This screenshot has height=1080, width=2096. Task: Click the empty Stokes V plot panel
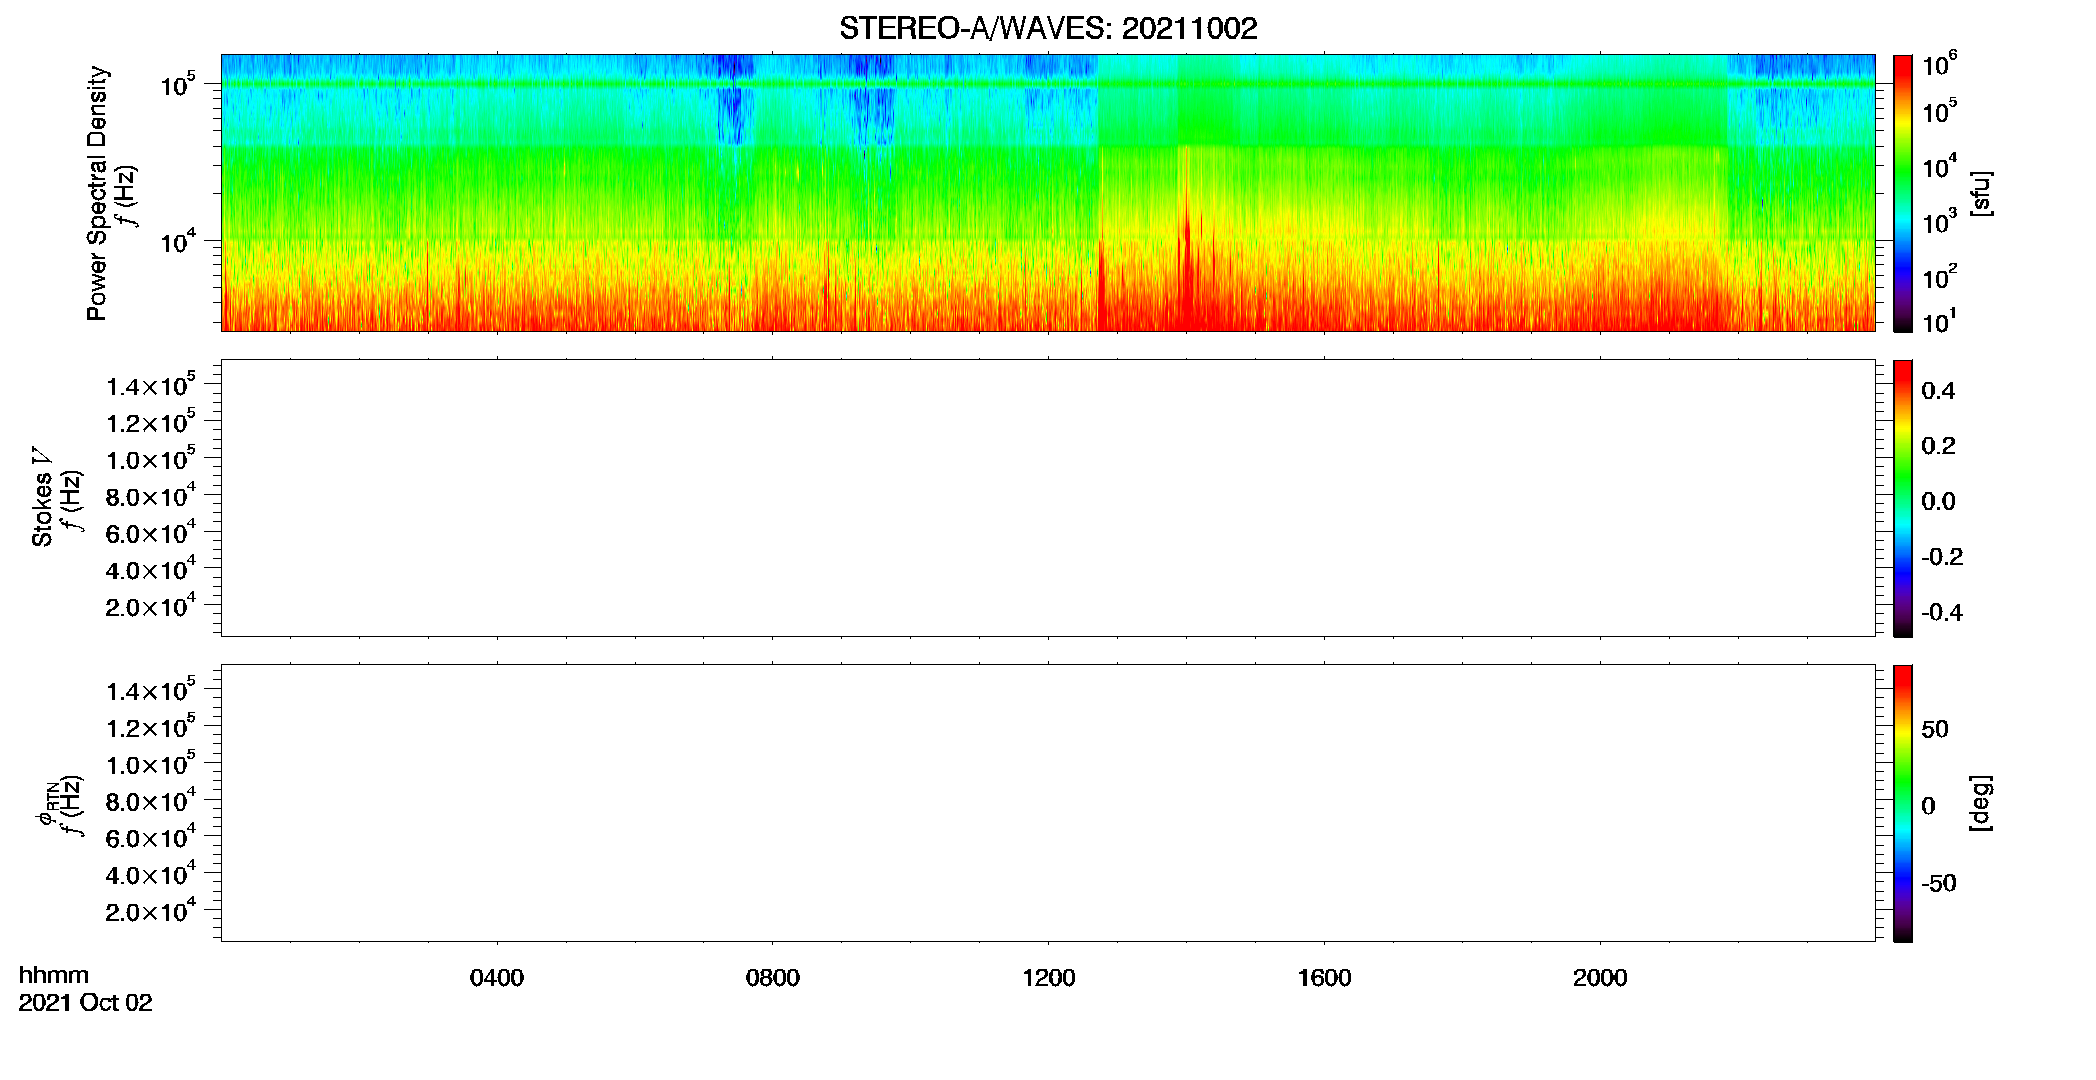pos(1048,498)
